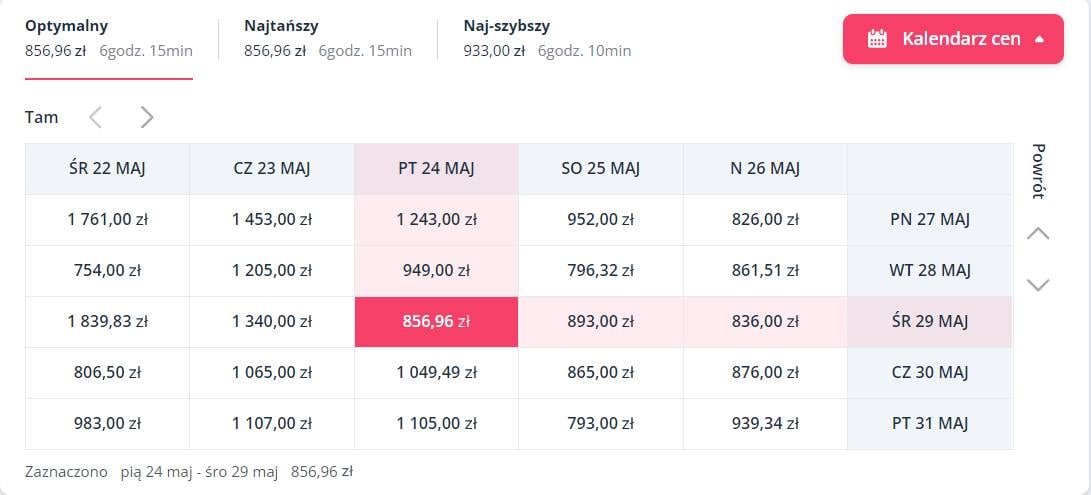
Task: Select the 1 761,00 zł fare
Action: pyautogui.click(x=107, y=220)
